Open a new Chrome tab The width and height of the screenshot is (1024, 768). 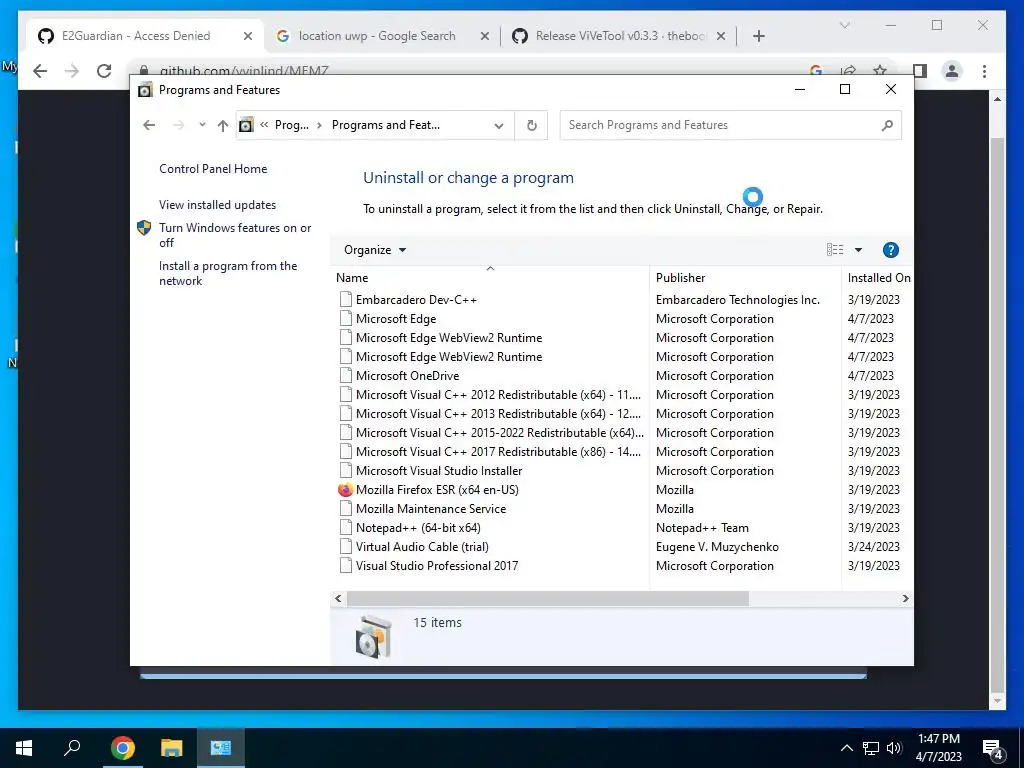coord(758,36)
